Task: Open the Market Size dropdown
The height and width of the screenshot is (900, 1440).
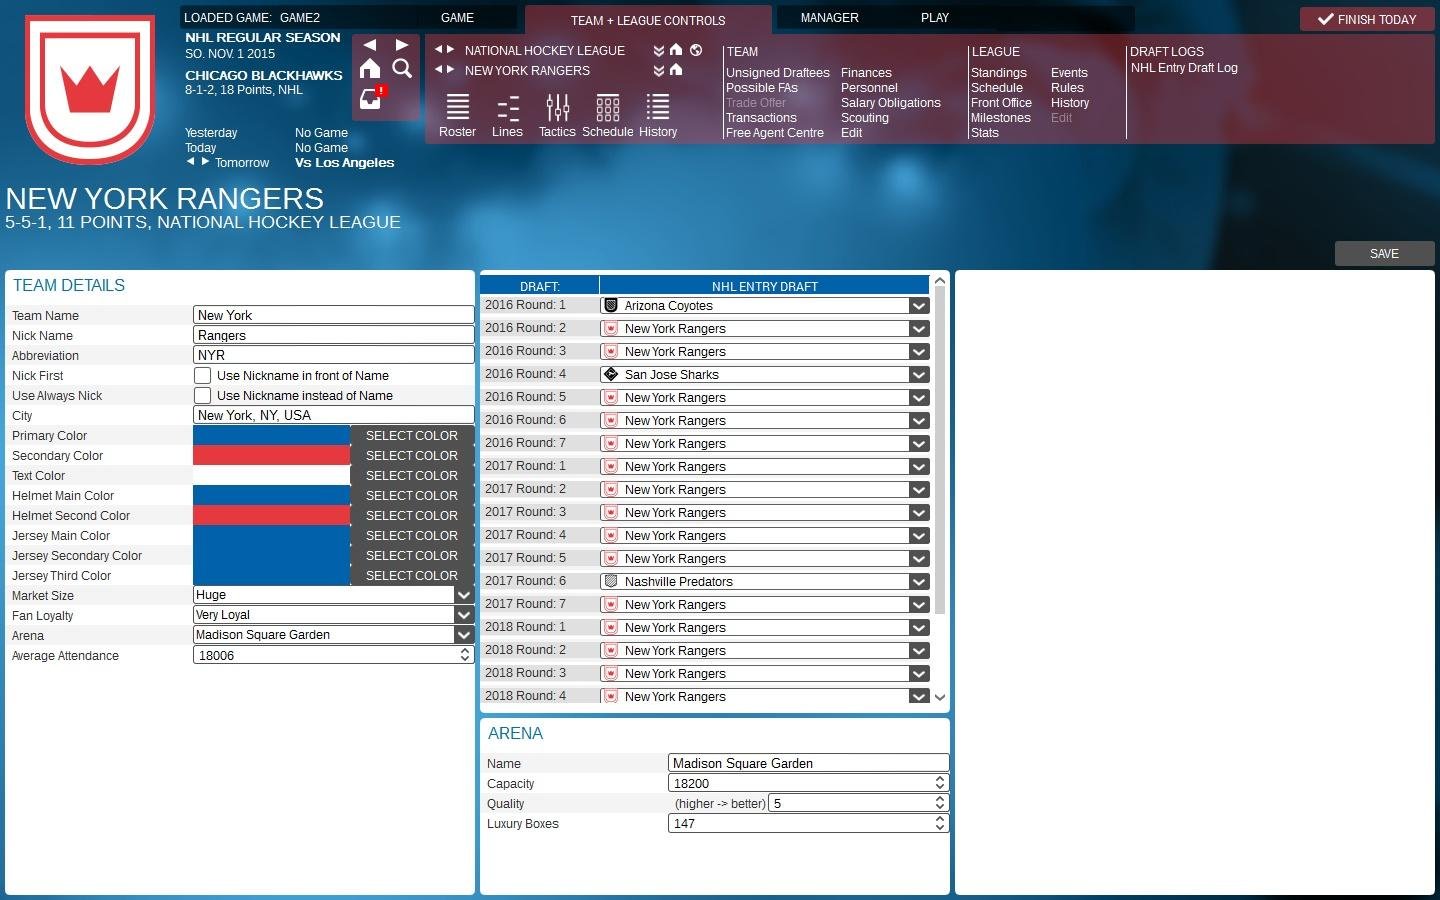Action: click(463, 594)
